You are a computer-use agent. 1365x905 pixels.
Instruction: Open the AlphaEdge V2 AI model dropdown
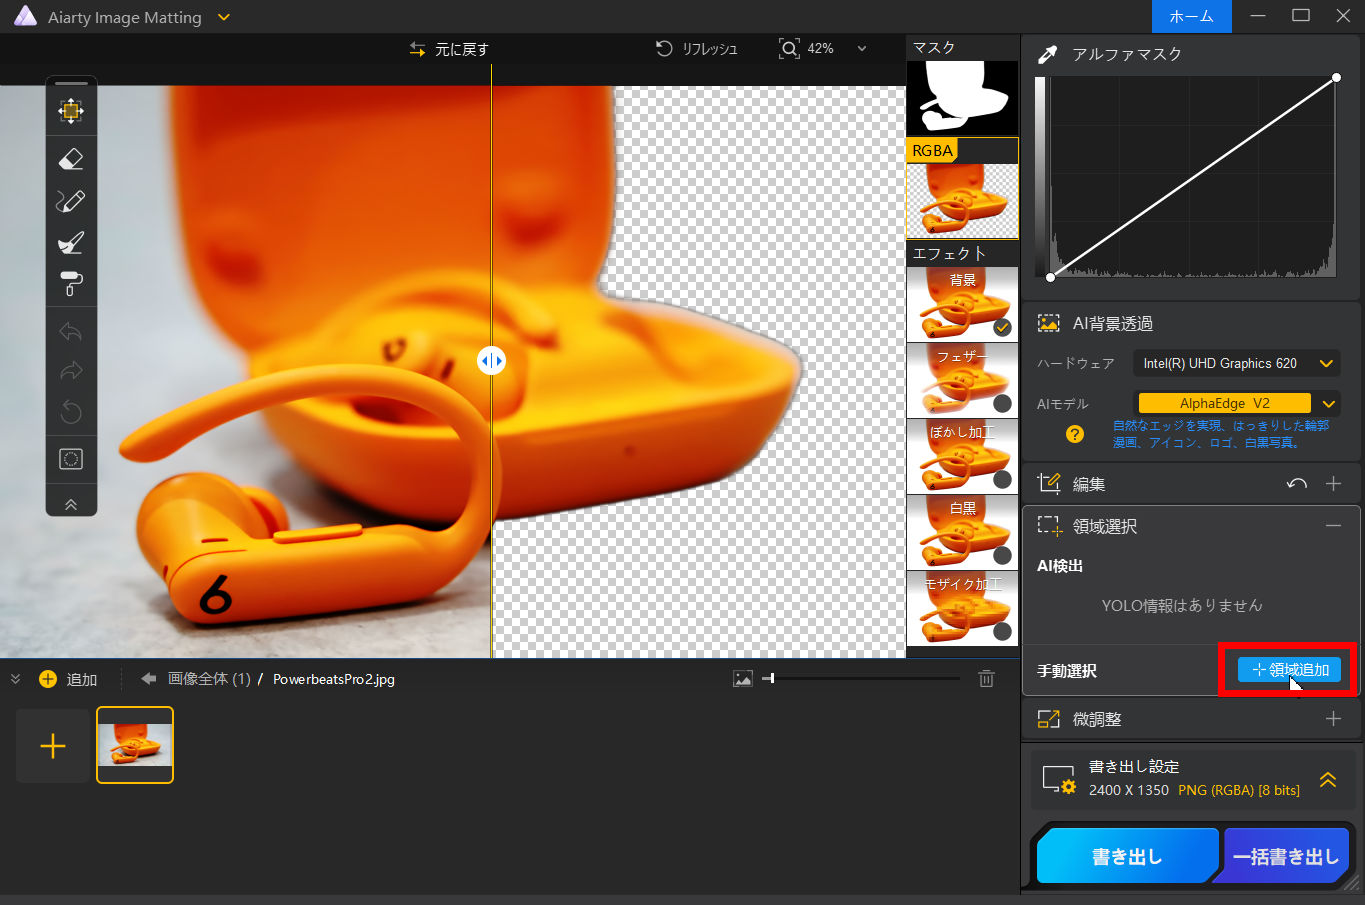click(1328, 404)
